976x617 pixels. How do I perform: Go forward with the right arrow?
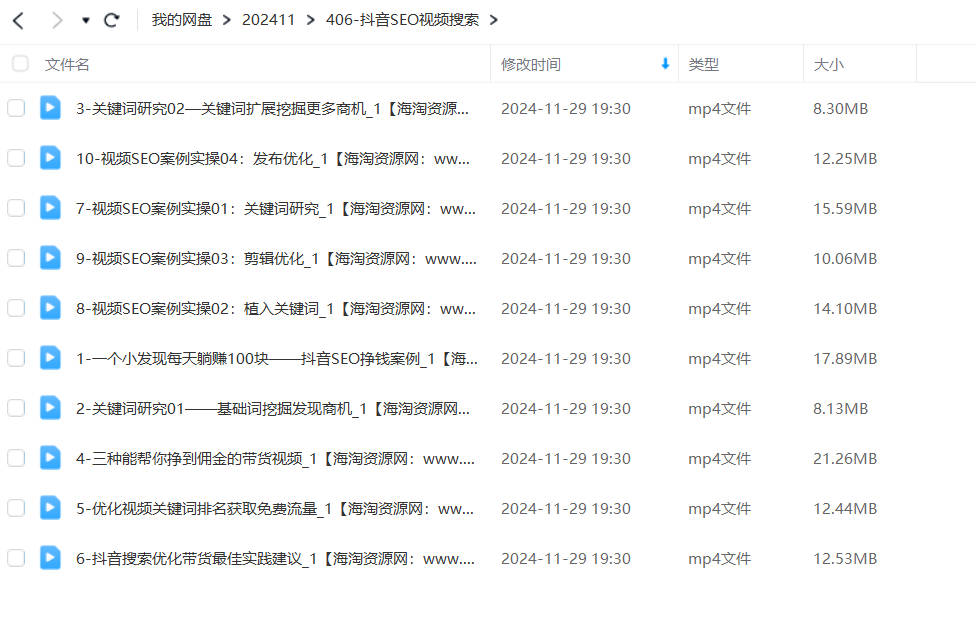57,21
